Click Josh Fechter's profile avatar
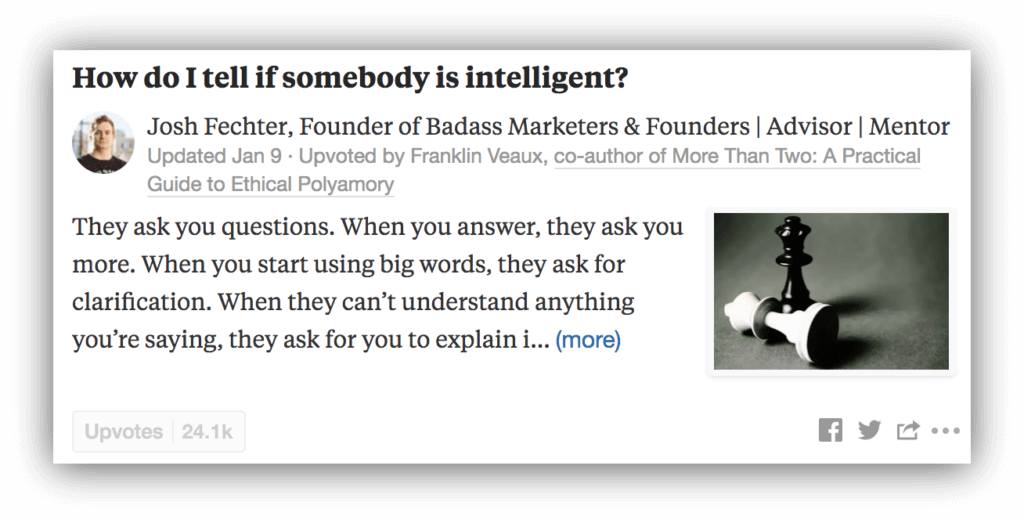The width and height of the screenshot is (1024, 520). click(x=103, y=142)
